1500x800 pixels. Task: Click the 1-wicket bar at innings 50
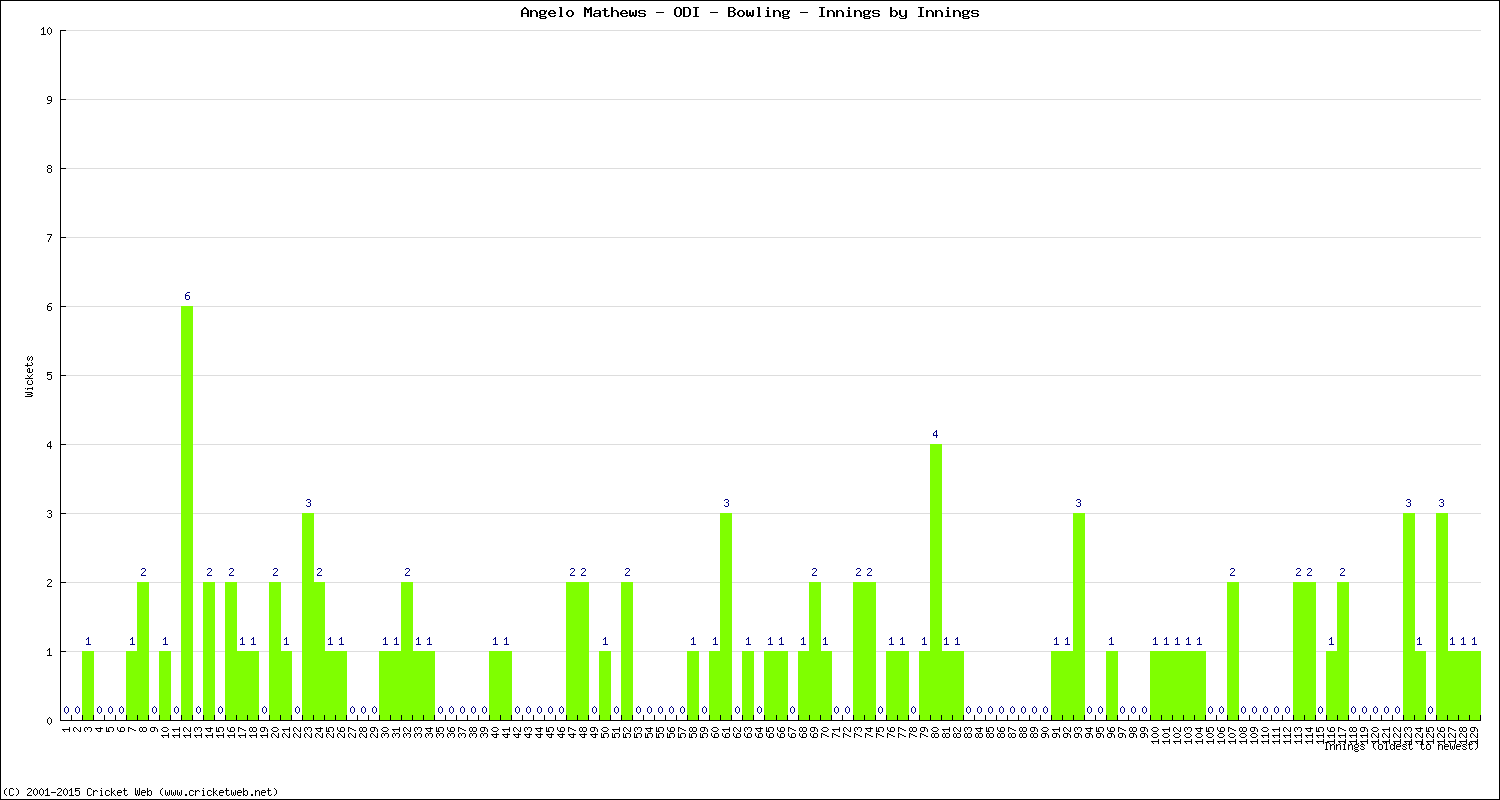point(605,685)
